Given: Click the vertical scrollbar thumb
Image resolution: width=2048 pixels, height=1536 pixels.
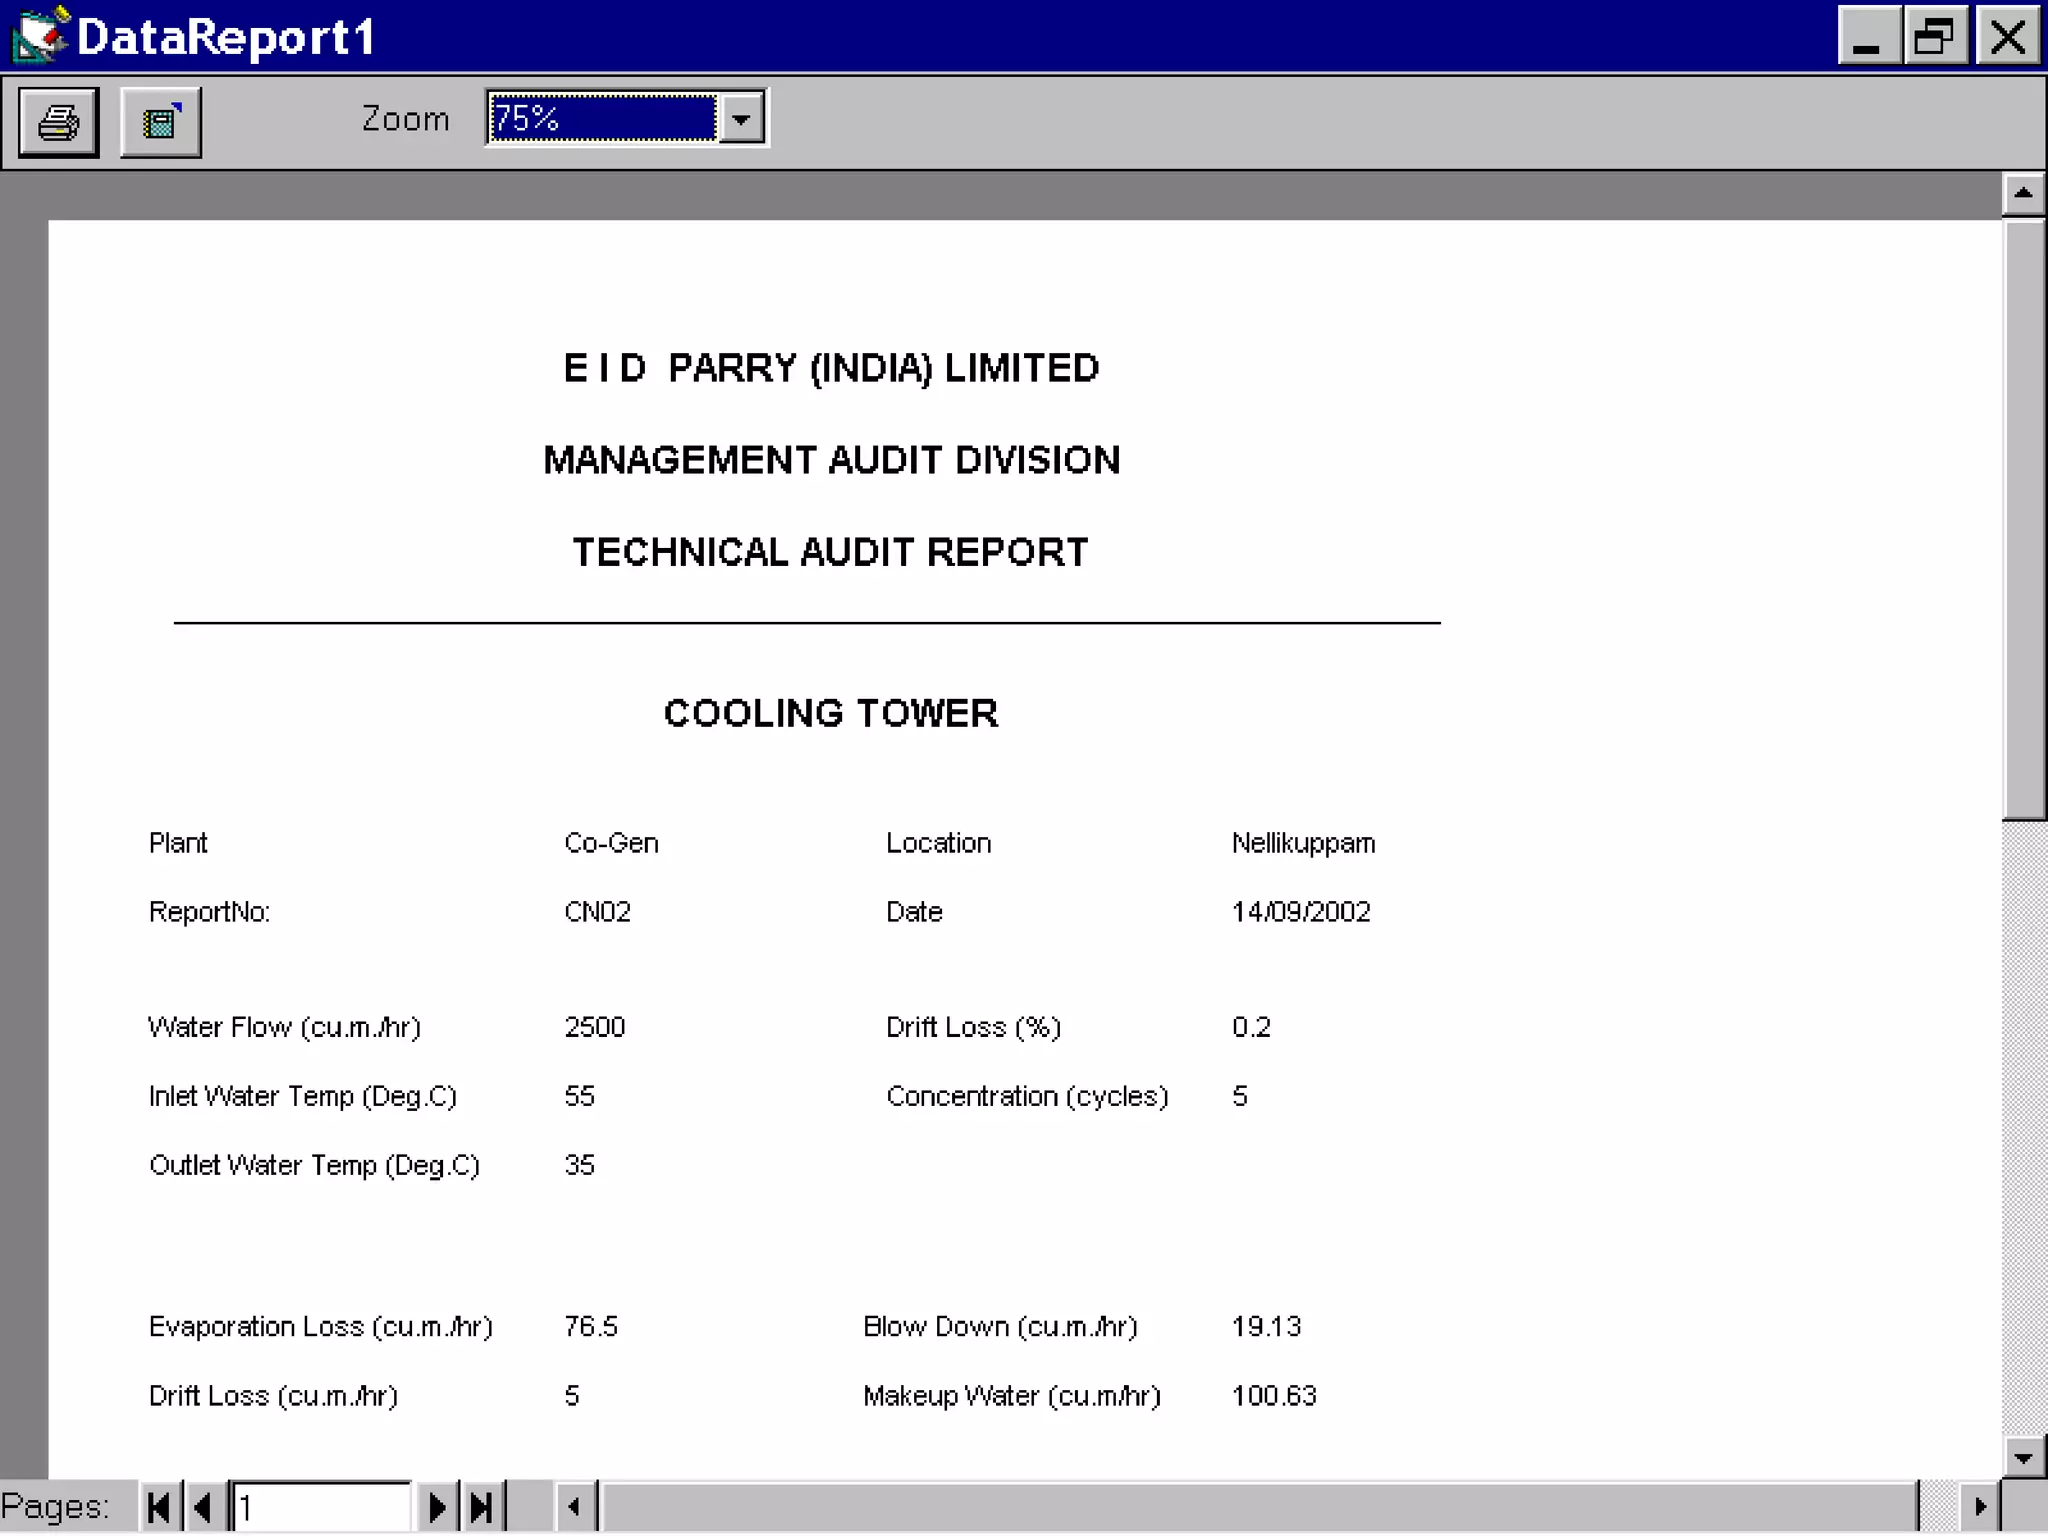Looking at the screenshot, I should 2023,520.
